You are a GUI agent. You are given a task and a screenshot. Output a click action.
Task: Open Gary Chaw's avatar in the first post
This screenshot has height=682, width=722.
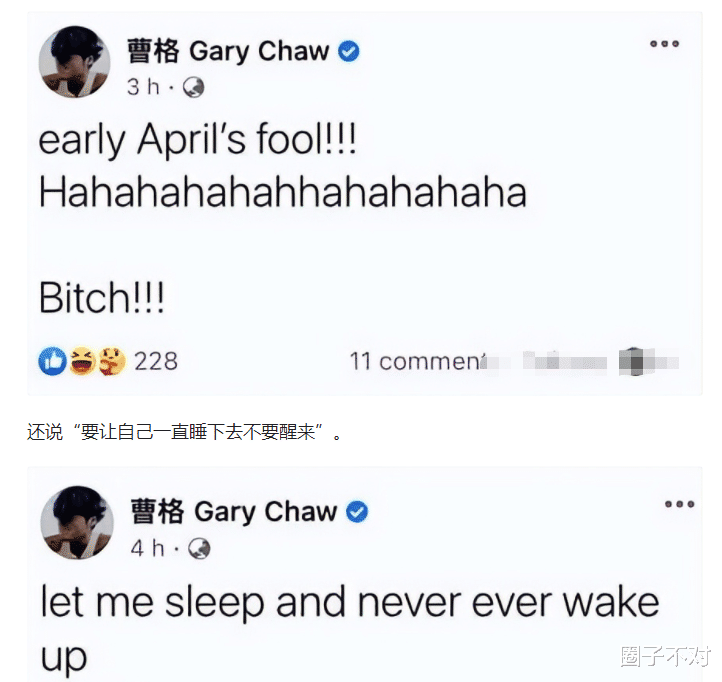[x=74, y=62]
